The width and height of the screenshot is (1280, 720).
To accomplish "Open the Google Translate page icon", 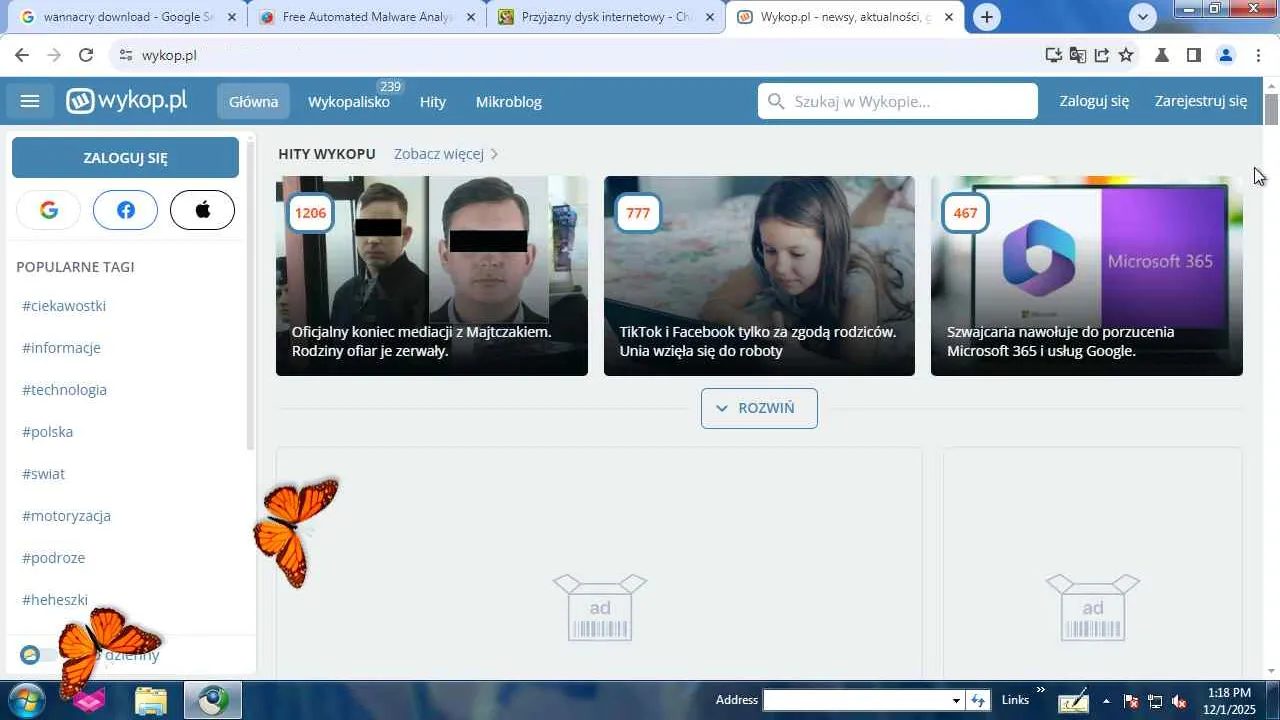I will point(1078,55).
